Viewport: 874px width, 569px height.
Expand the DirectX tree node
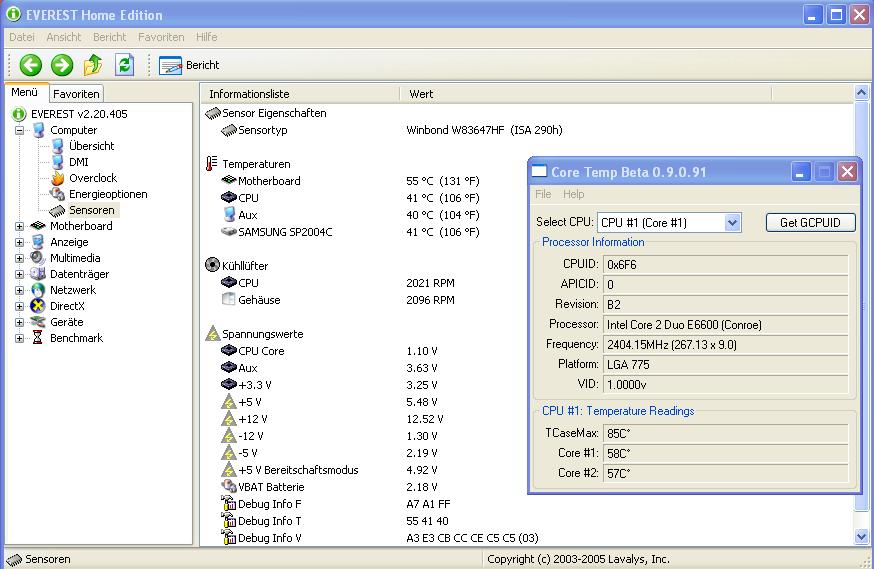tap(20, 306)
